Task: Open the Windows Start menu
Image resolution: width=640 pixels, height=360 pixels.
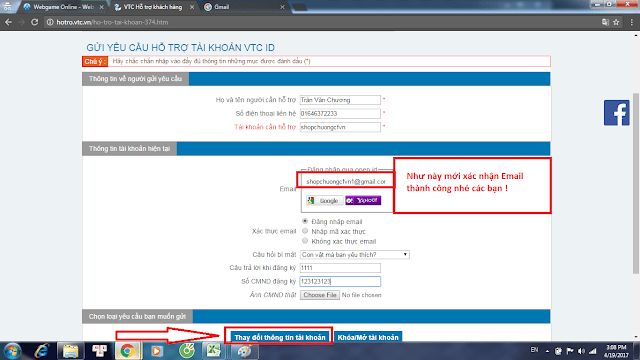Action: coord(12,351)
